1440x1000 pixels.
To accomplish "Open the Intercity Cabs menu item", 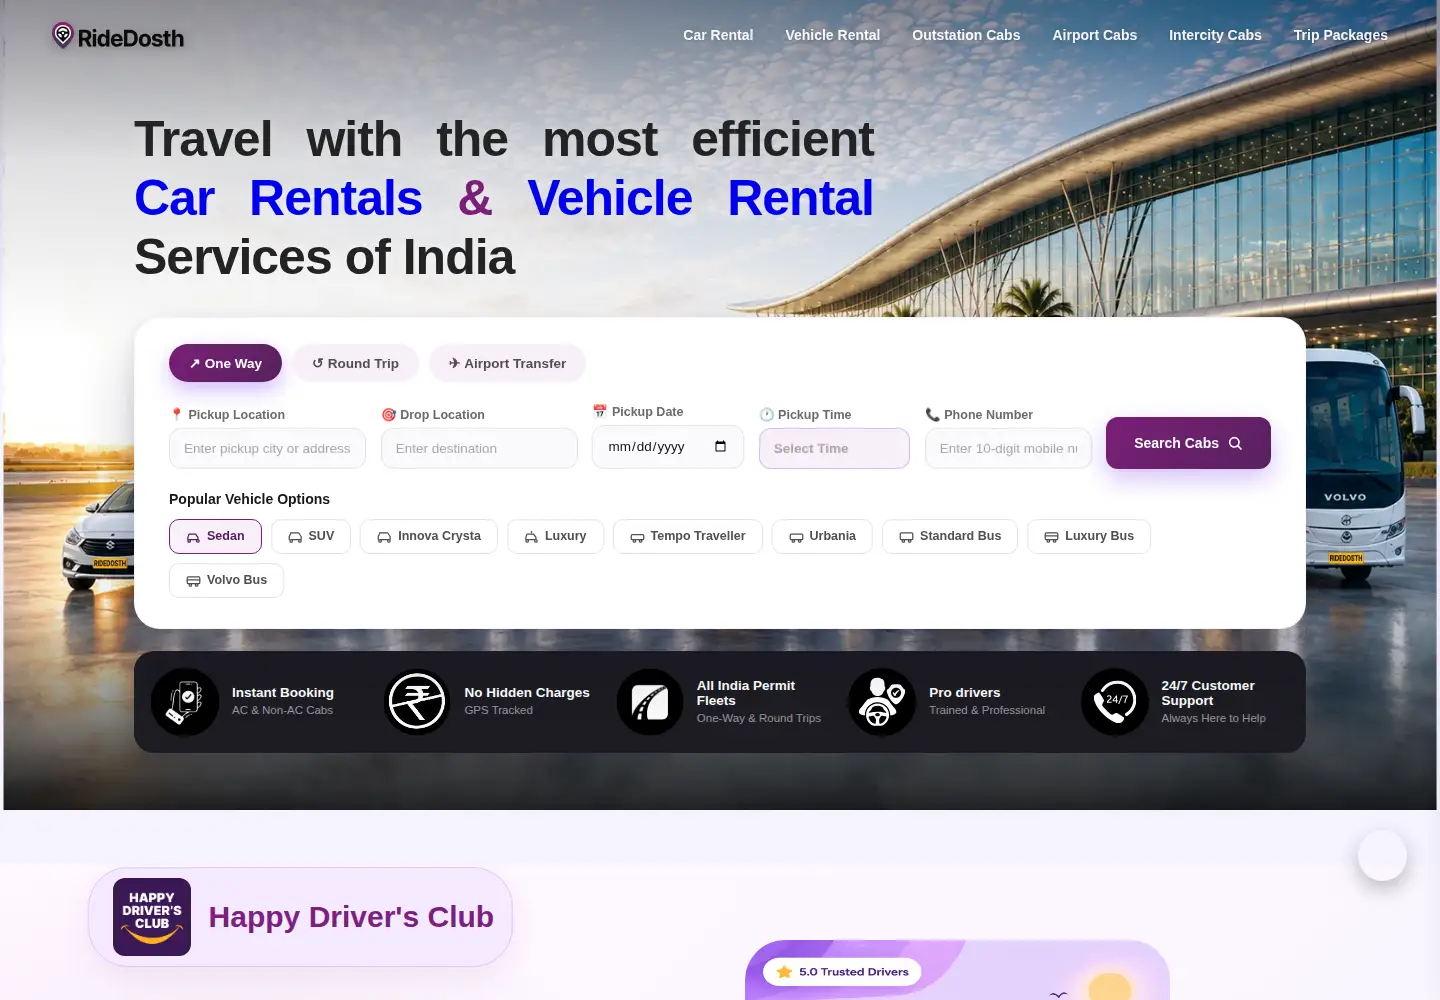I will 1215,35.
